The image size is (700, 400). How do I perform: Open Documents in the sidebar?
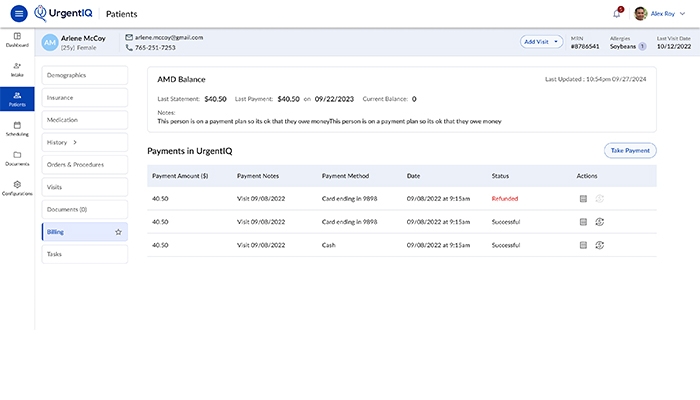pos(17,158)
